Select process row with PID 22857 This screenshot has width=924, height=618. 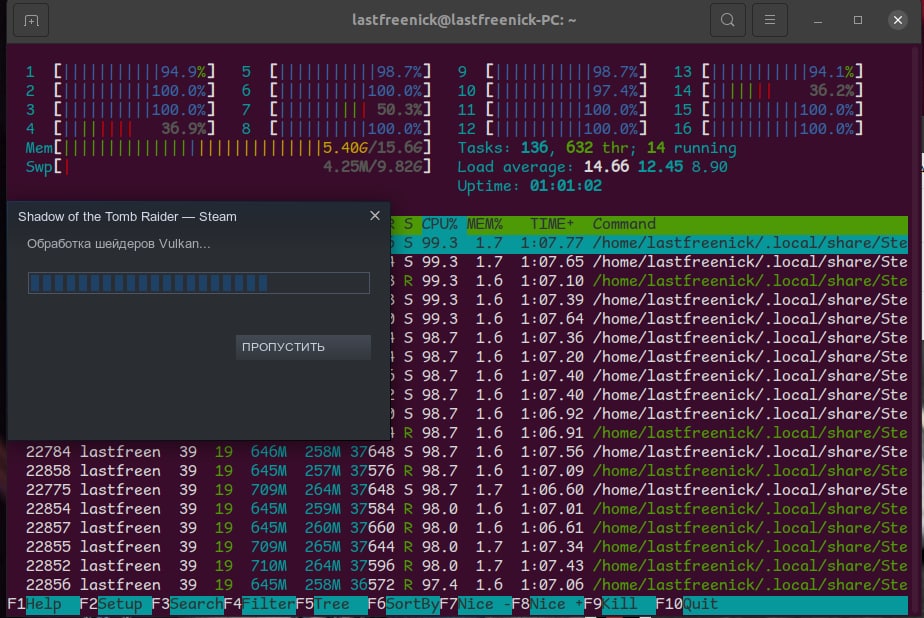[x=466, y=528]
